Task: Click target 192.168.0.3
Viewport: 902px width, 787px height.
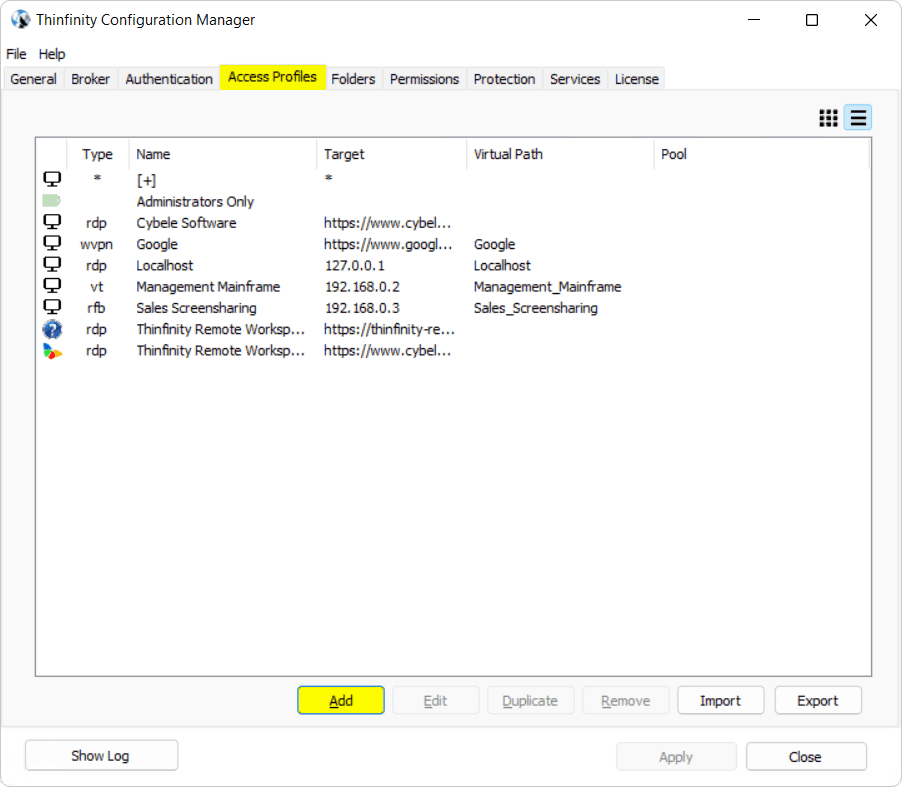Action: [x=362, y=308]
